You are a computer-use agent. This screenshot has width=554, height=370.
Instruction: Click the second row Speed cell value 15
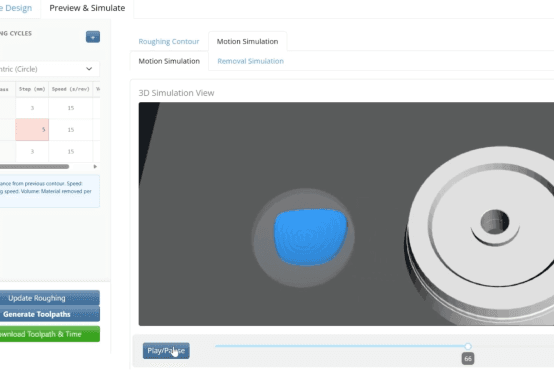(x=71, y=130)
